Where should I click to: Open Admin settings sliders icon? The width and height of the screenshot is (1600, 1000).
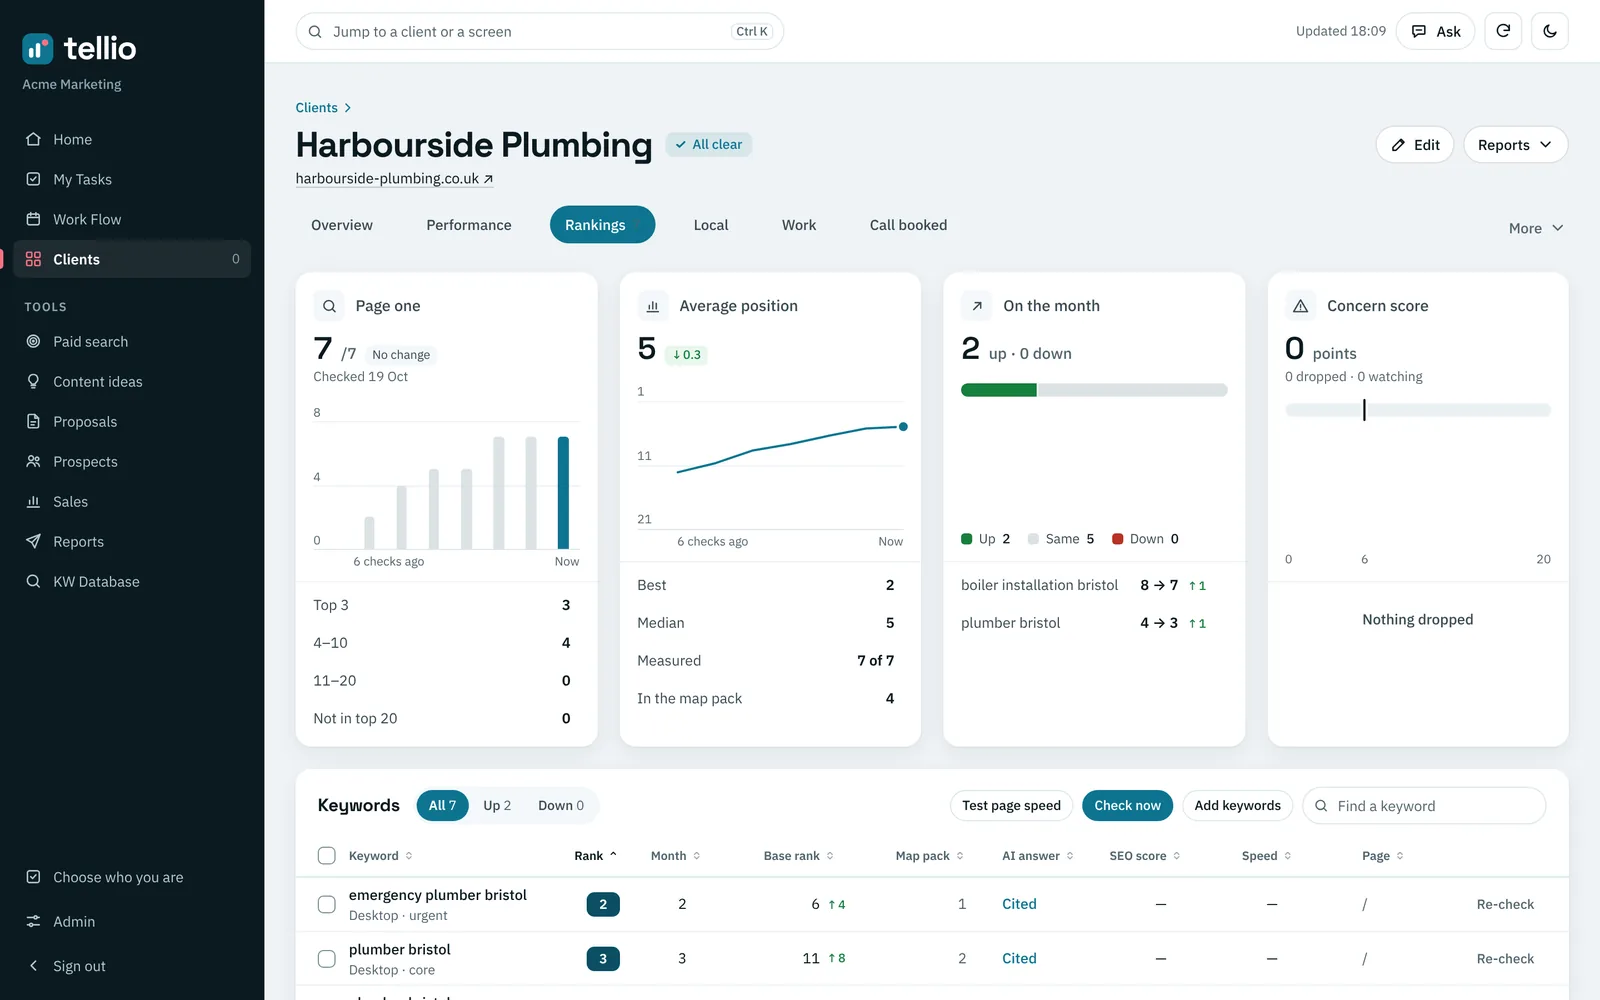(x=33, y=921)
